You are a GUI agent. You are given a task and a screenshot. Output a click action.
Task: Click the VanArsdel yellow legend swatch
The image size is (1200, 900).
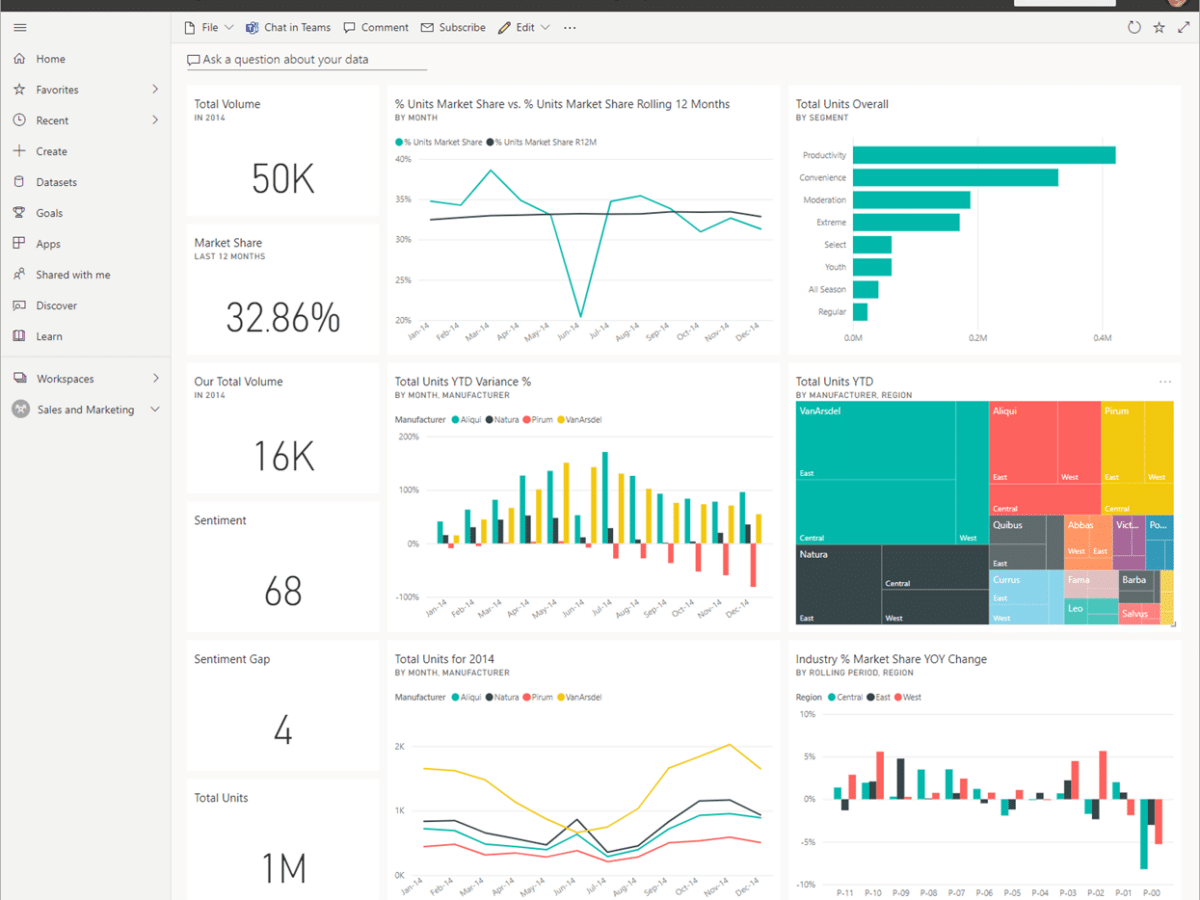pos(561,420)
